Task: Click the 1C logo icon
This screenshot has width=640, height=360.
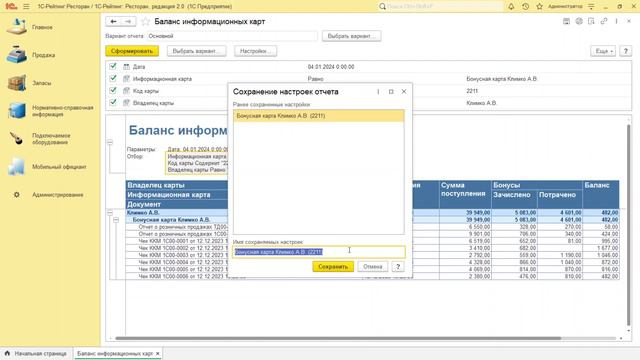Action: [x=11, y=7]
